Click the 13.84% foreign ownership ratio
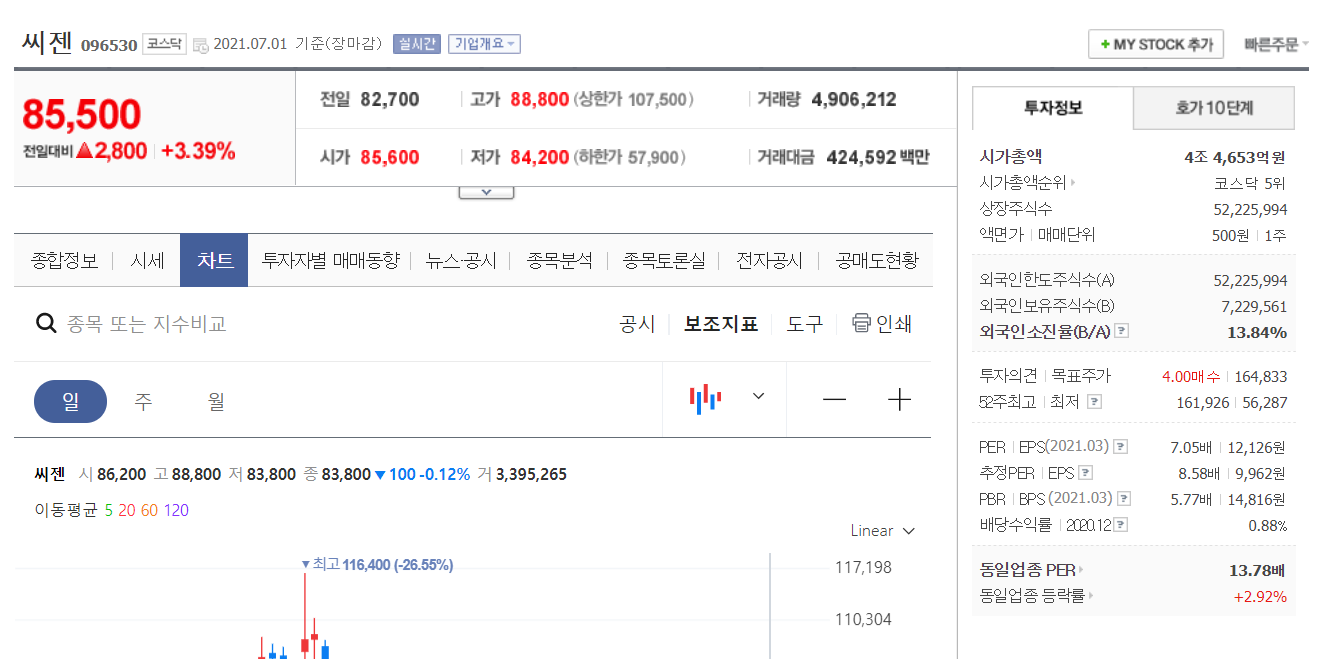This screenshot has width=1335, height=659. 1257,332
